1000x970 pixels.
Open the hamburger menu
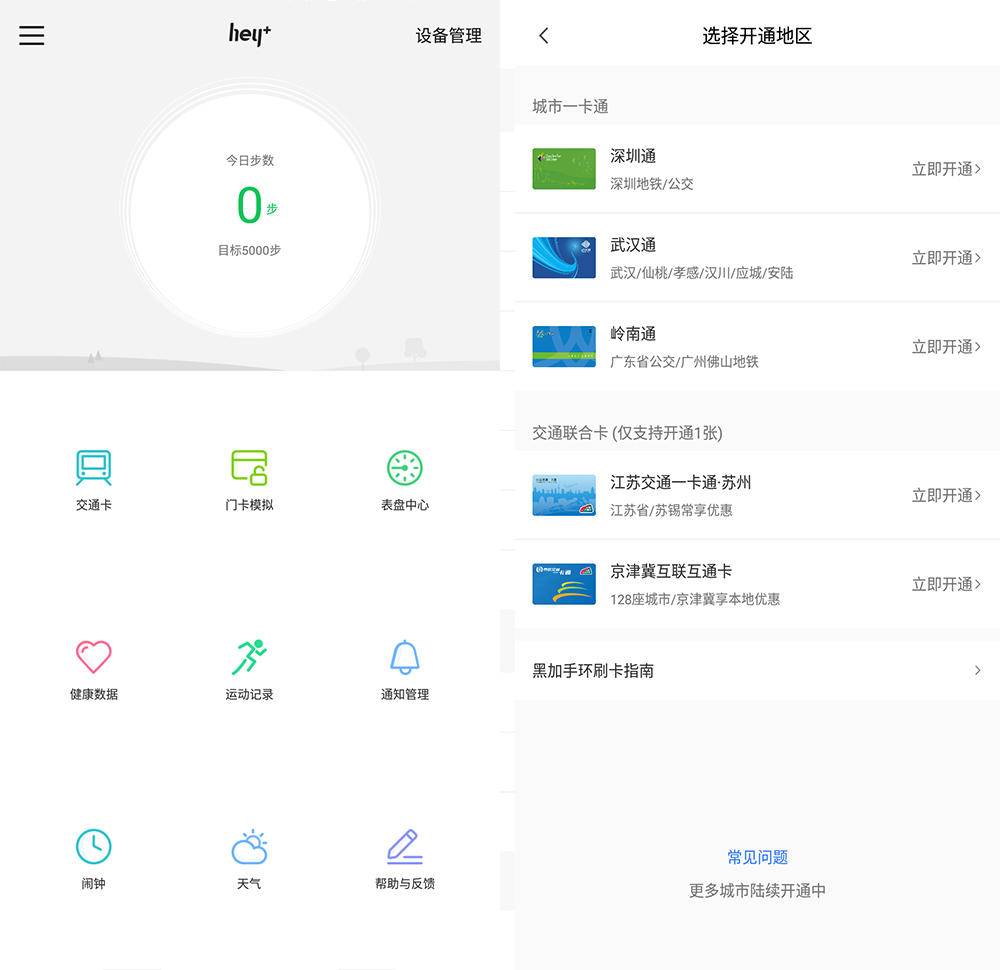click(31, 36)
